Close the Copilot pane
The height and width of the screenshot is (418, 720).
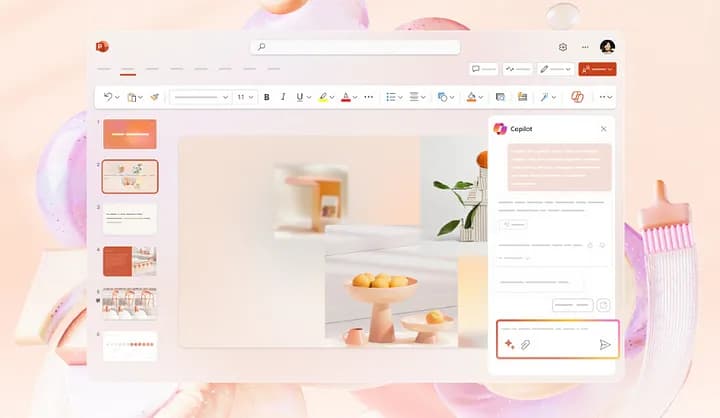(603, 129)
